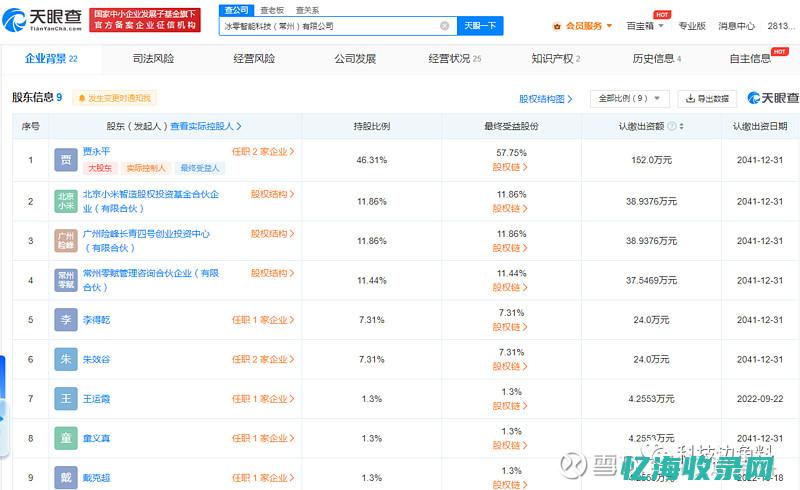Screen dimensions: 800x490
Task: Click the 北京小米 shareholder avatar
Action: pyautogui.click(x=65, y=201)
